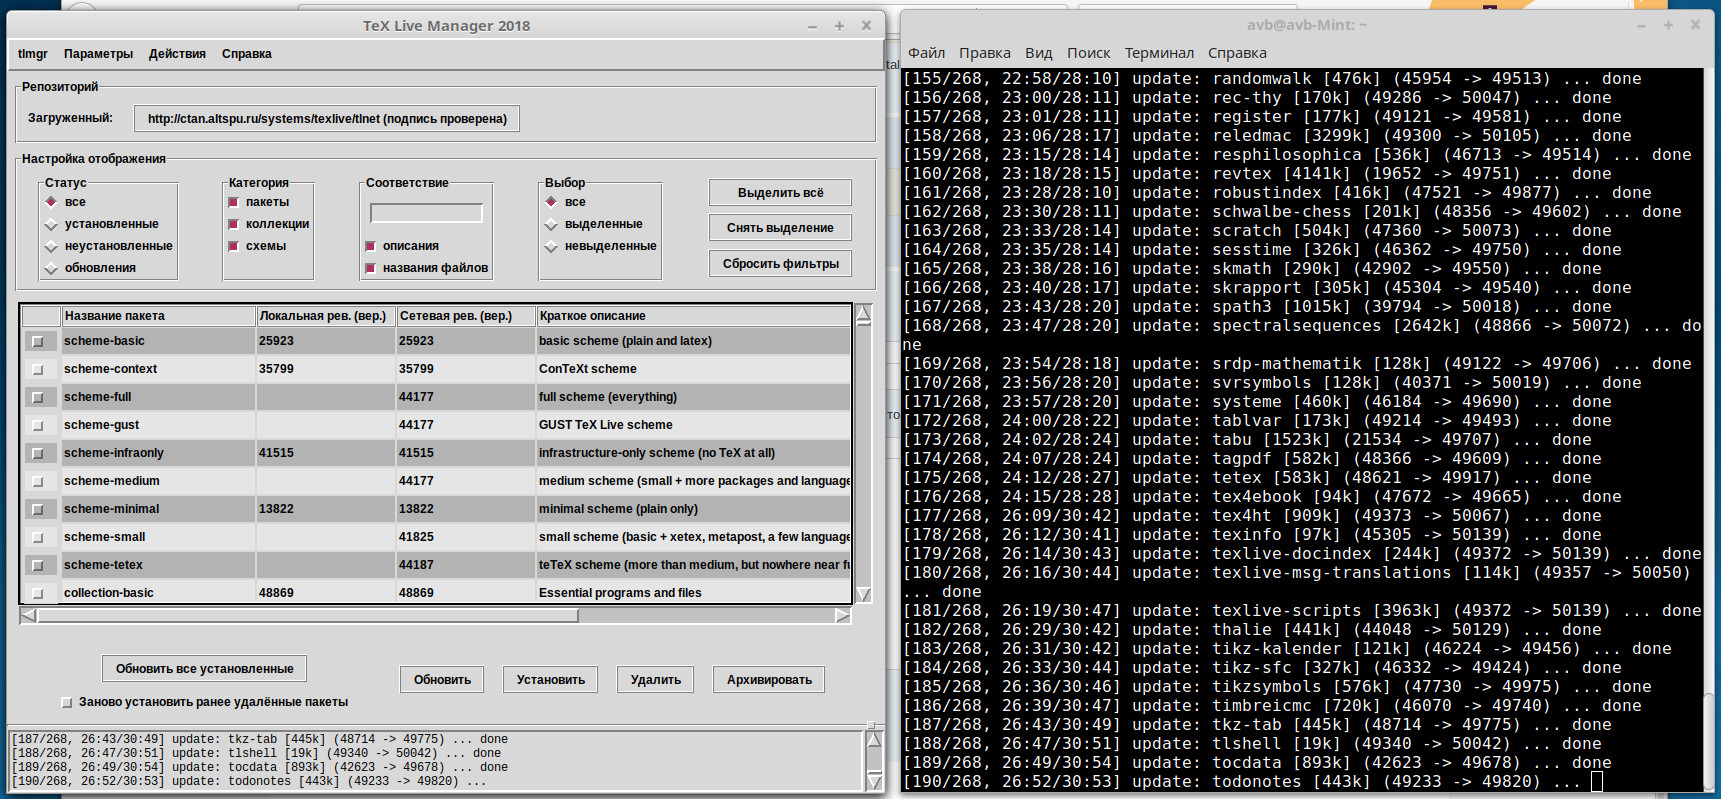
Task: Click the loaded repository URL button
Action: click(x=327, y=119)
